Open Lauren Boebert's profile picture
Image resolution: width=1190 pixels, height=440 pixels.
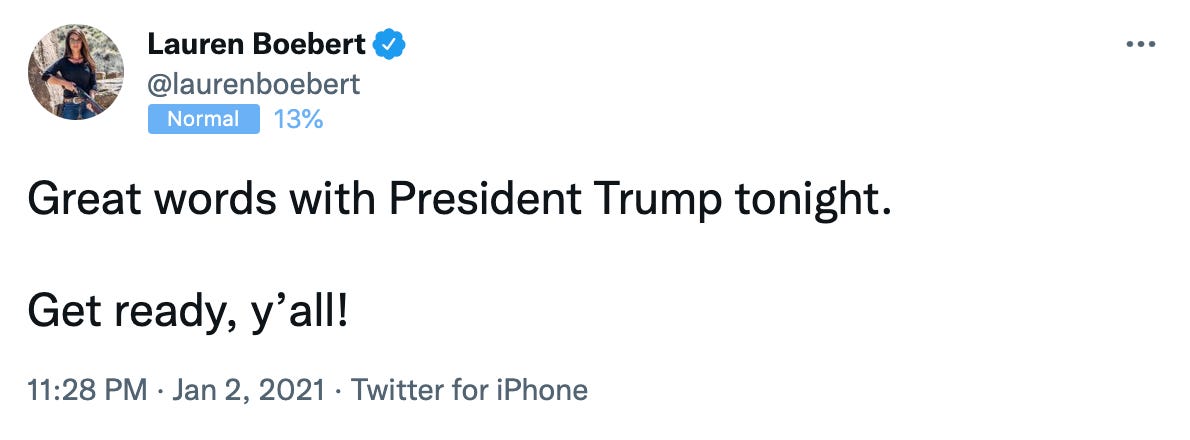click(76, 72)
